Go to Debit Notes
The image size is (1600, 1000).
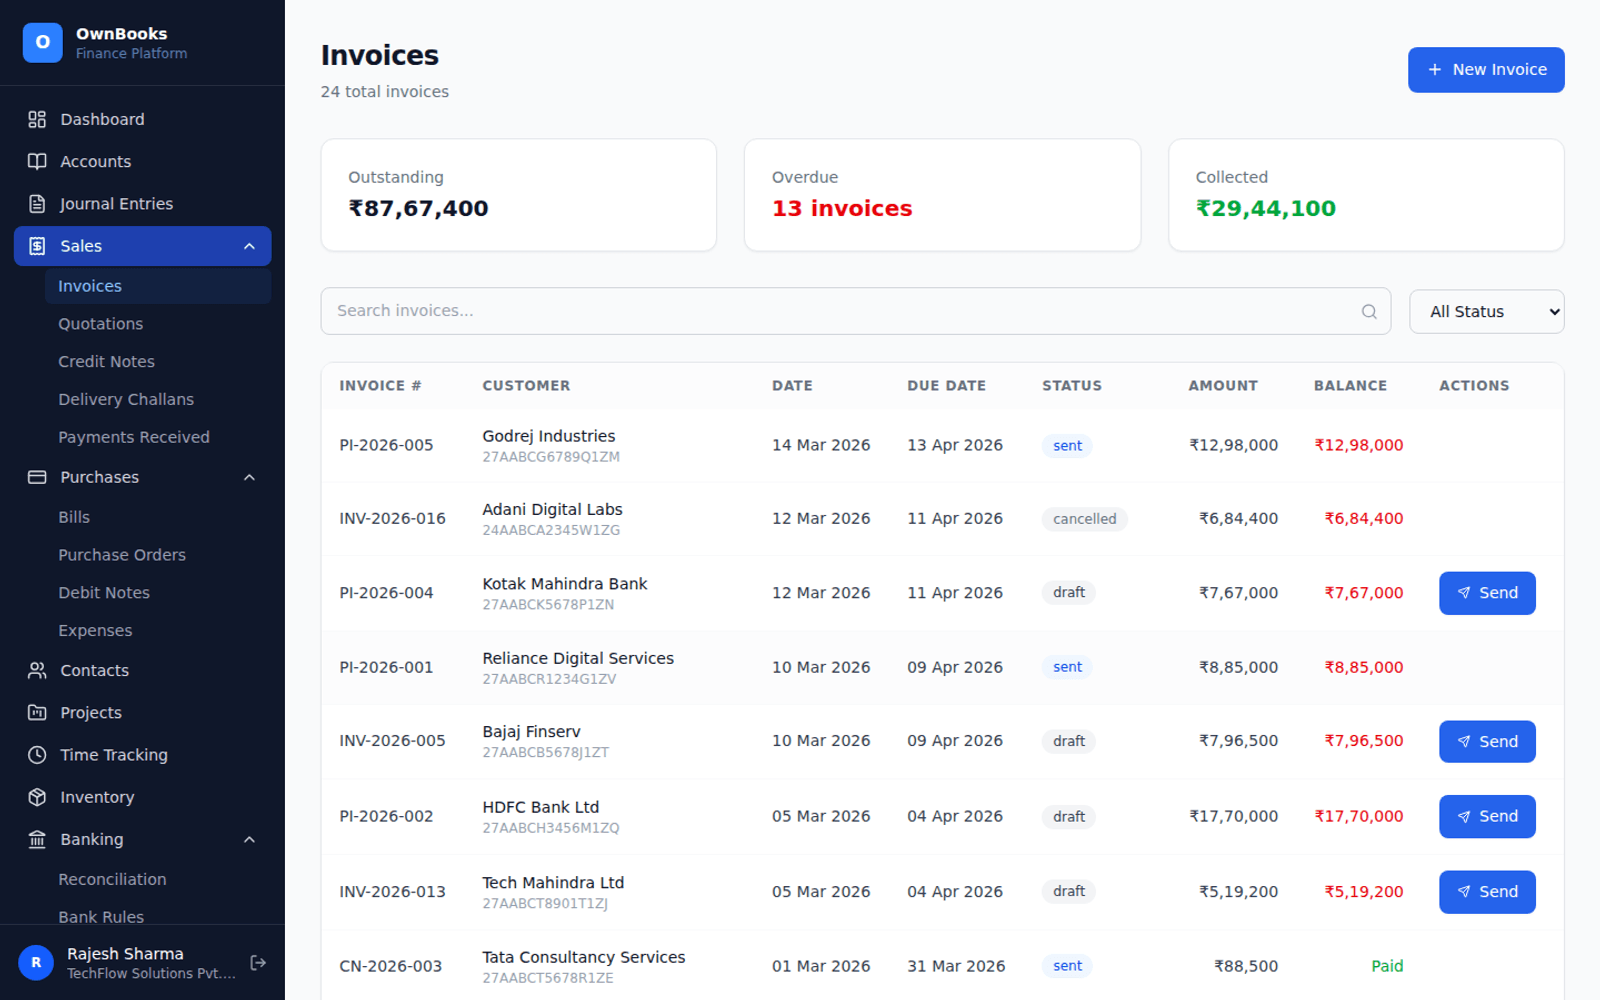pyautogui.click(x=158, y=593)
